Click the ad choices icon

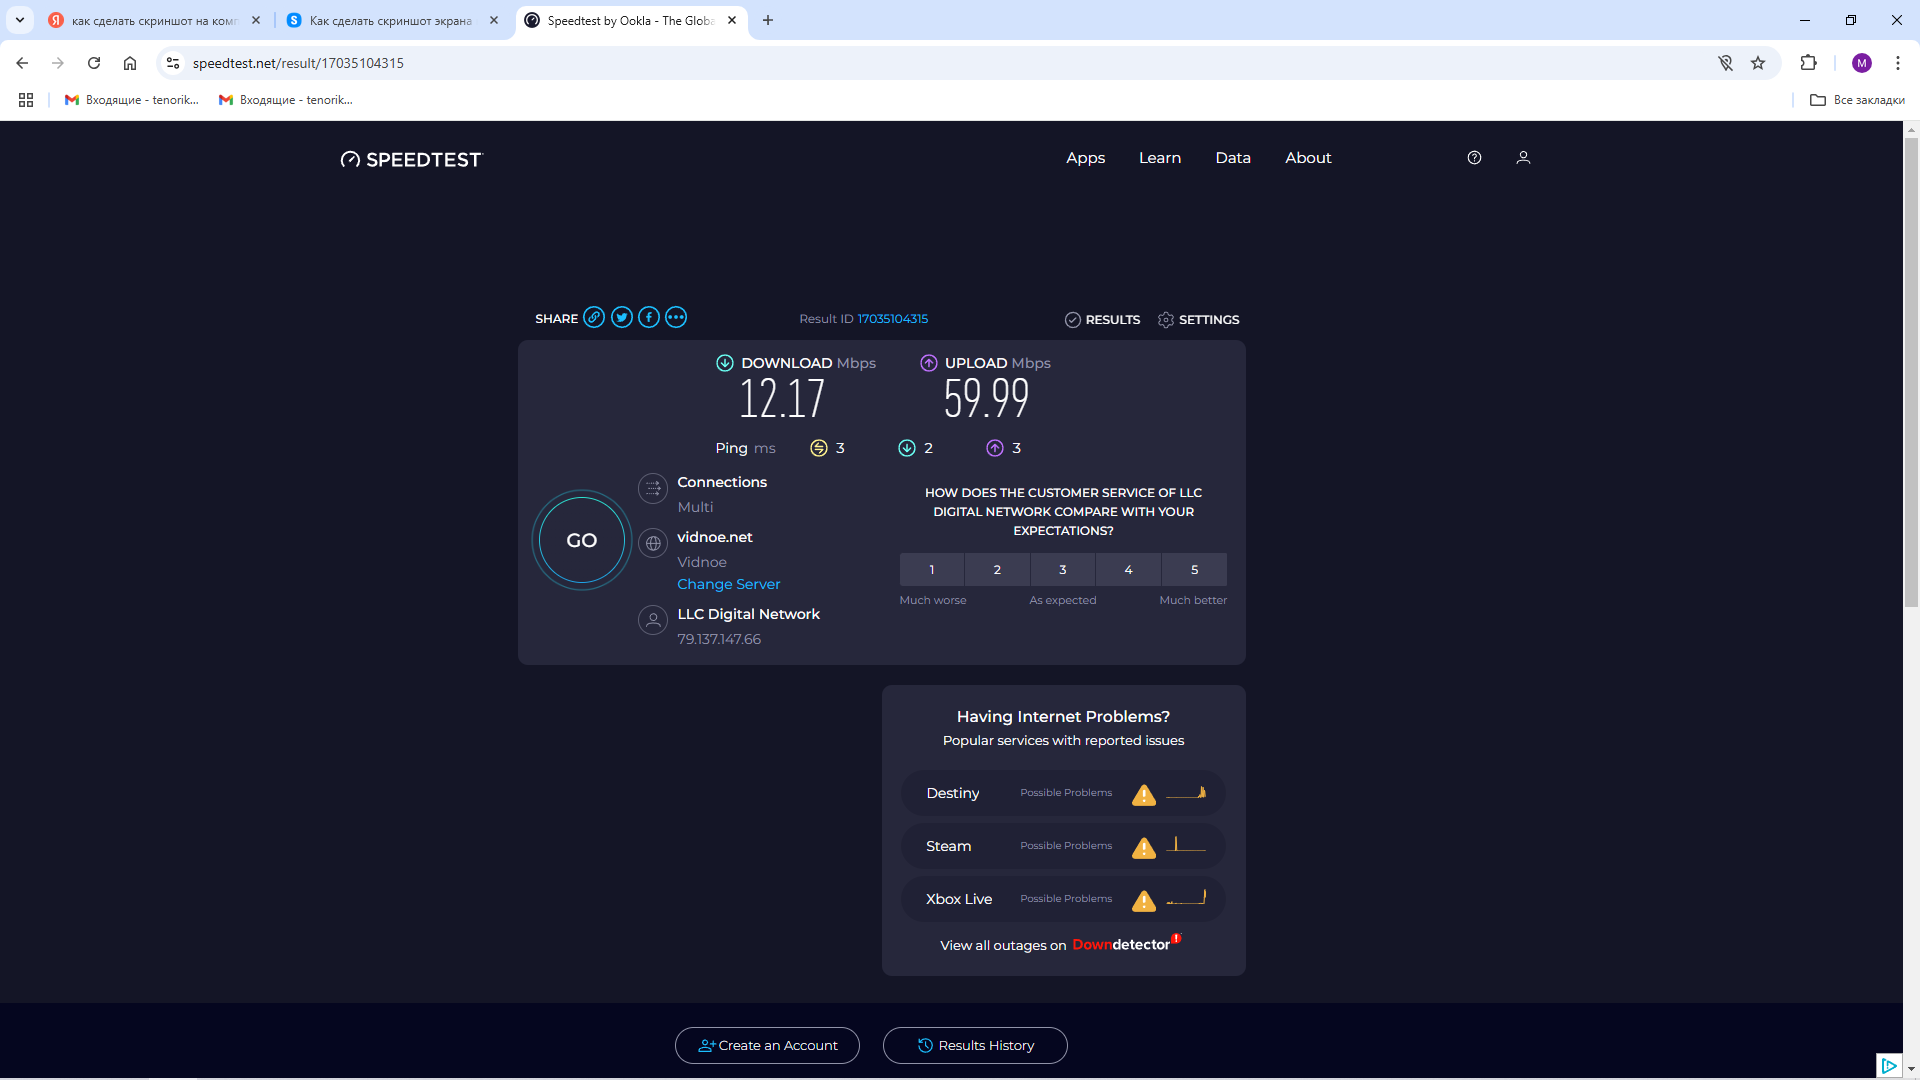(1888, 1066)
